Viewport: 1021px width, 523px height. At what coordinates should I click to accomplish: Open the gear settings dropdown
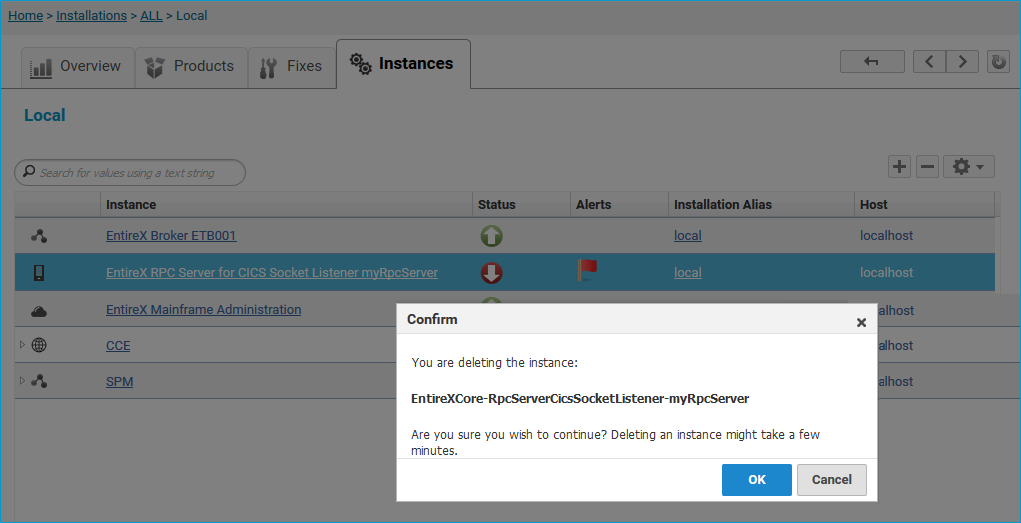tap(968, 167)
